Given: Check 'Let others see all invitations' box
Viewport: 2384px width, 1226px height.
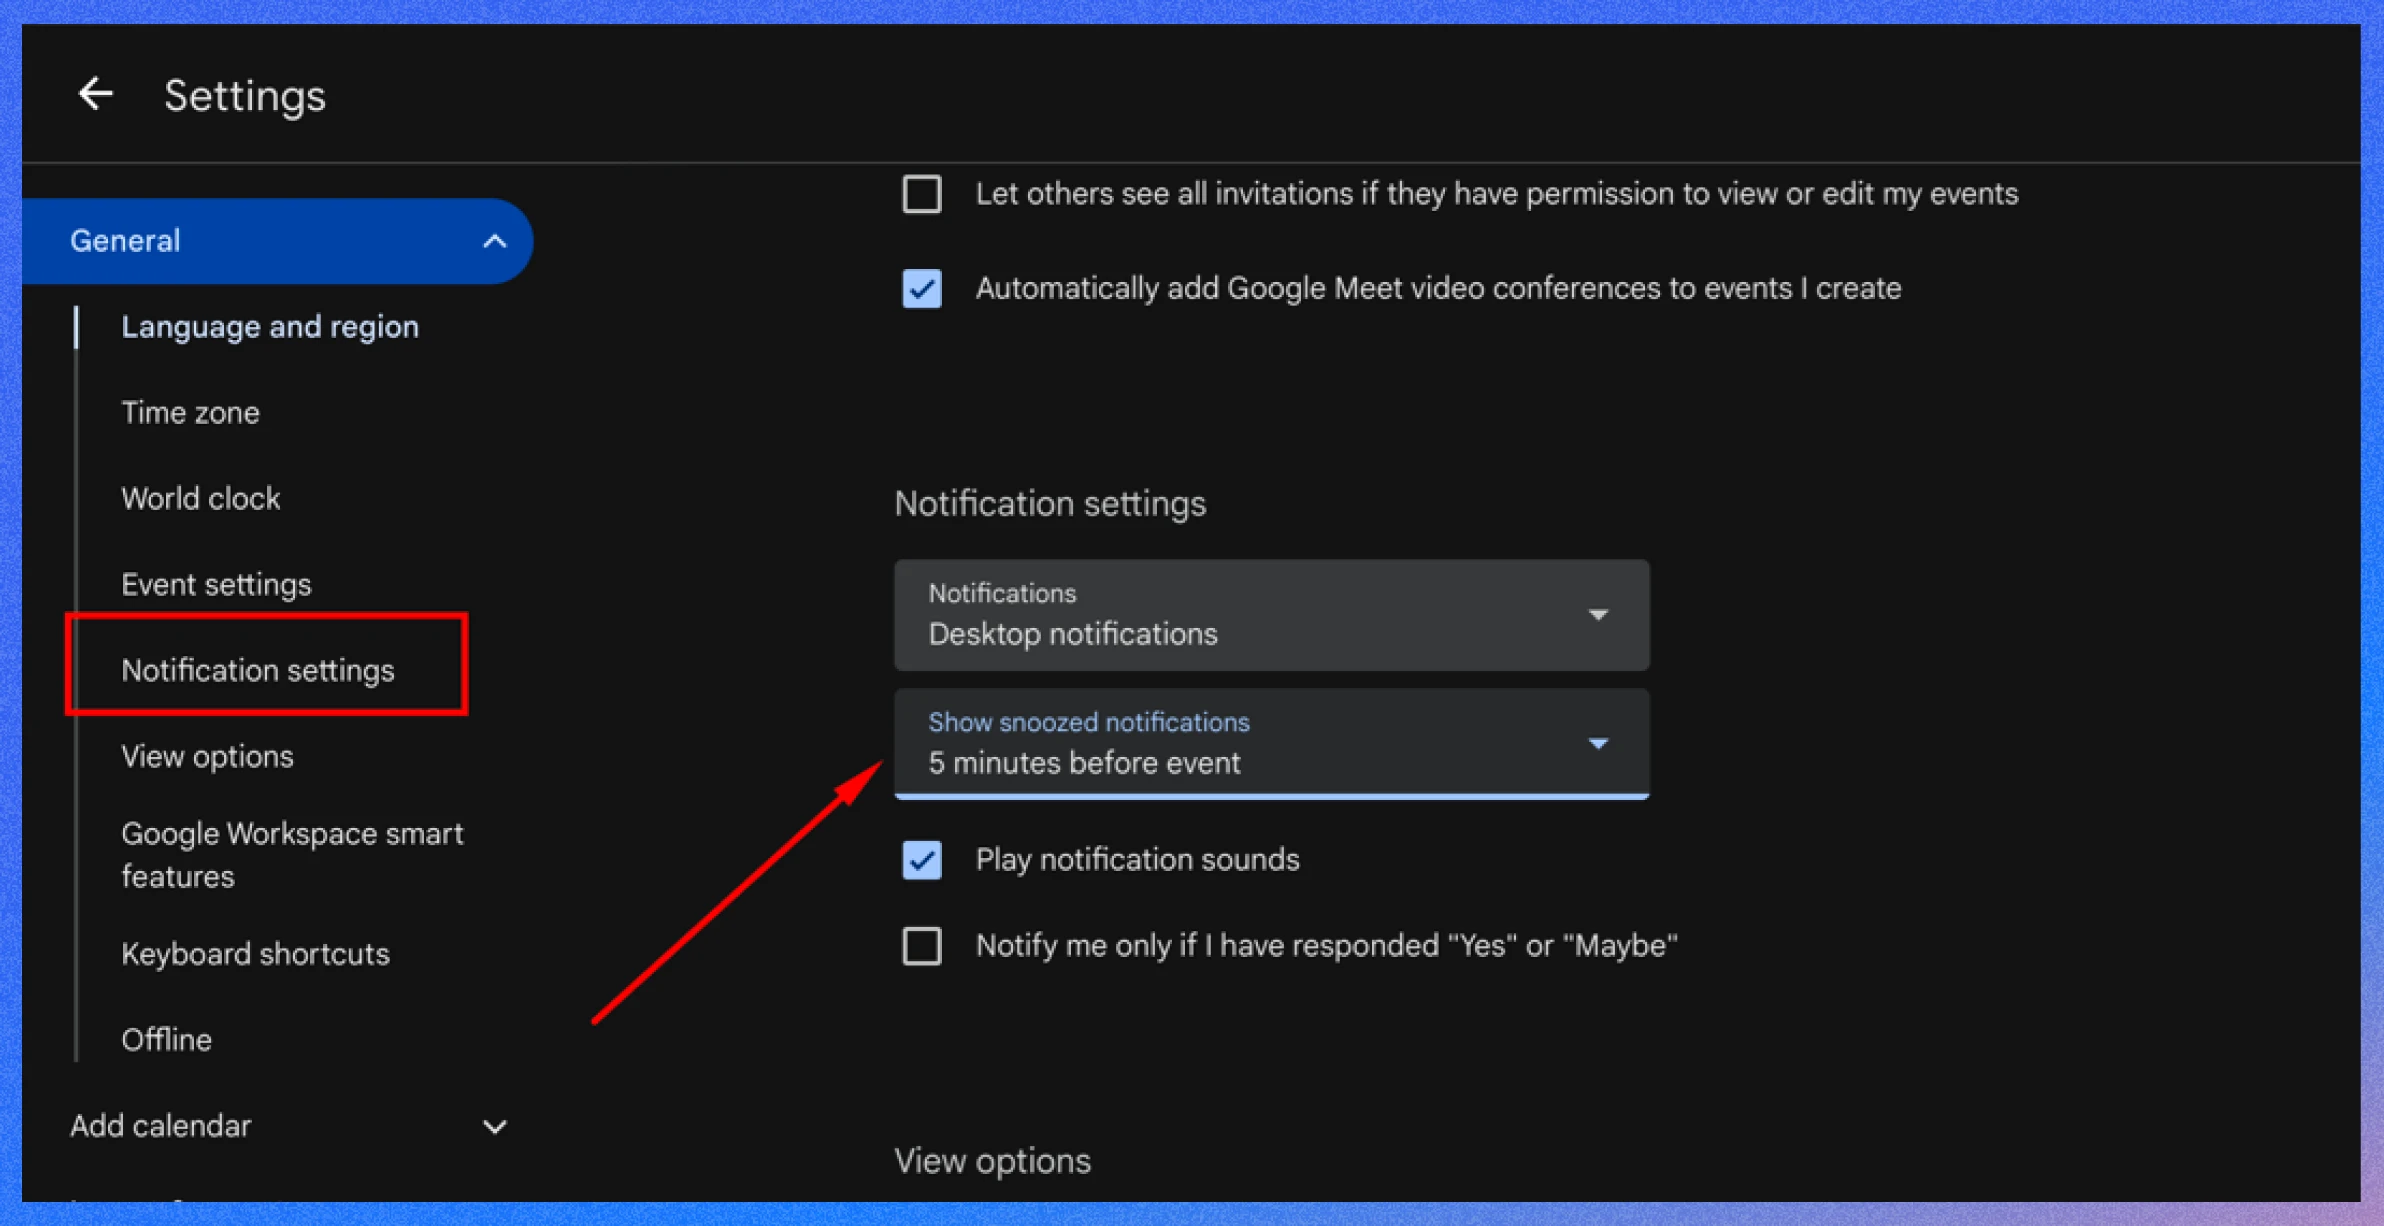Looking at the screenshot, I should pos(921,194).
